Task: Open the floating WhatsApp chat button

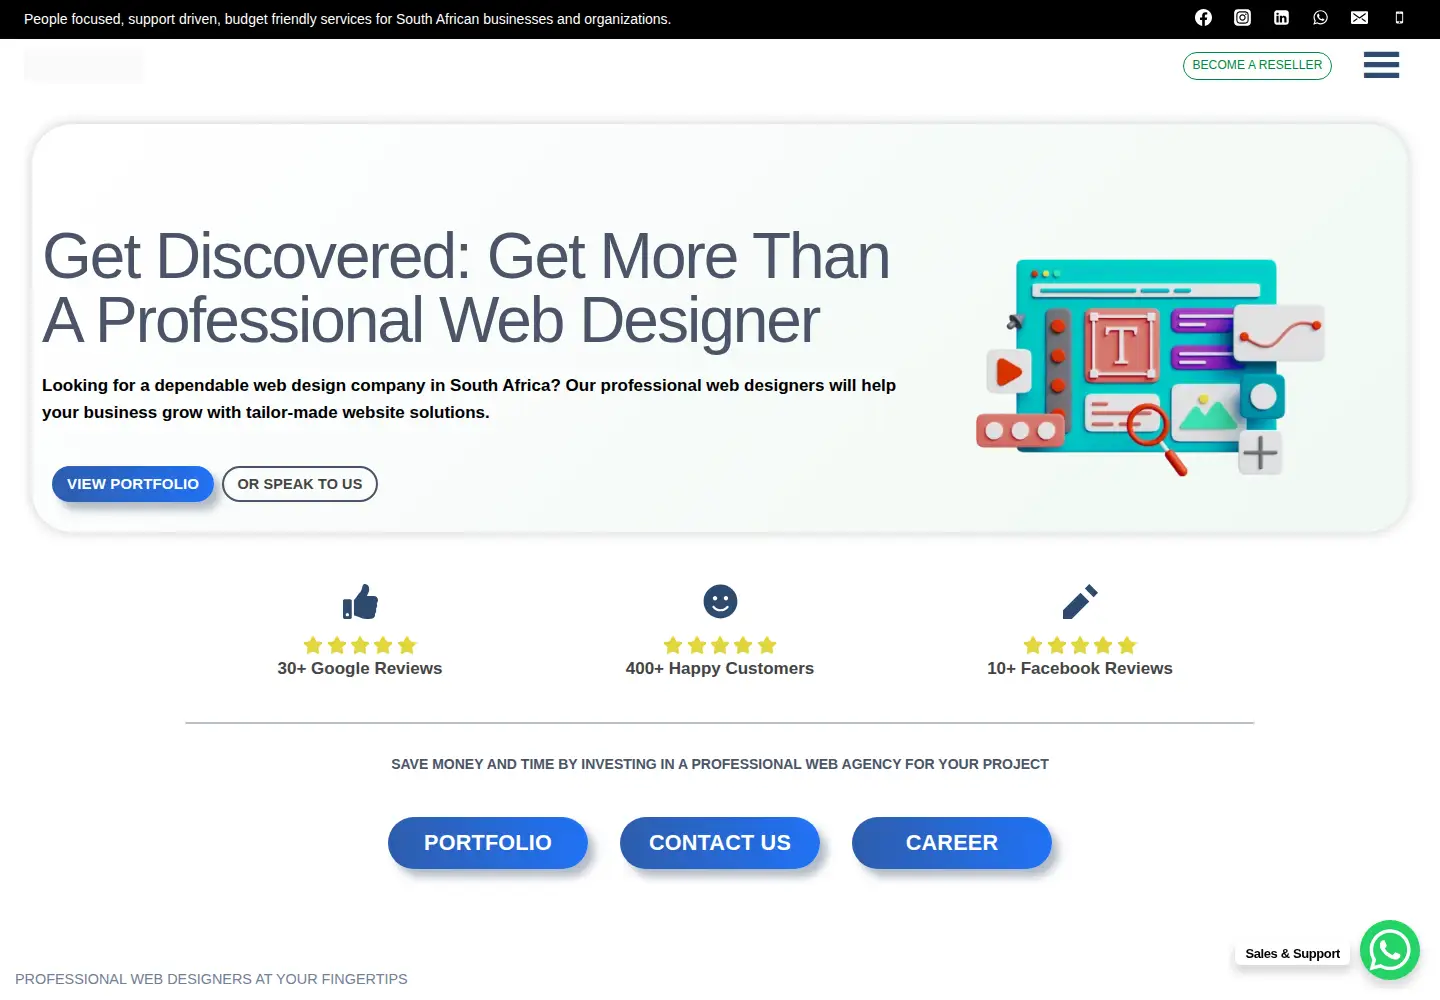Action: point(1390,950)
